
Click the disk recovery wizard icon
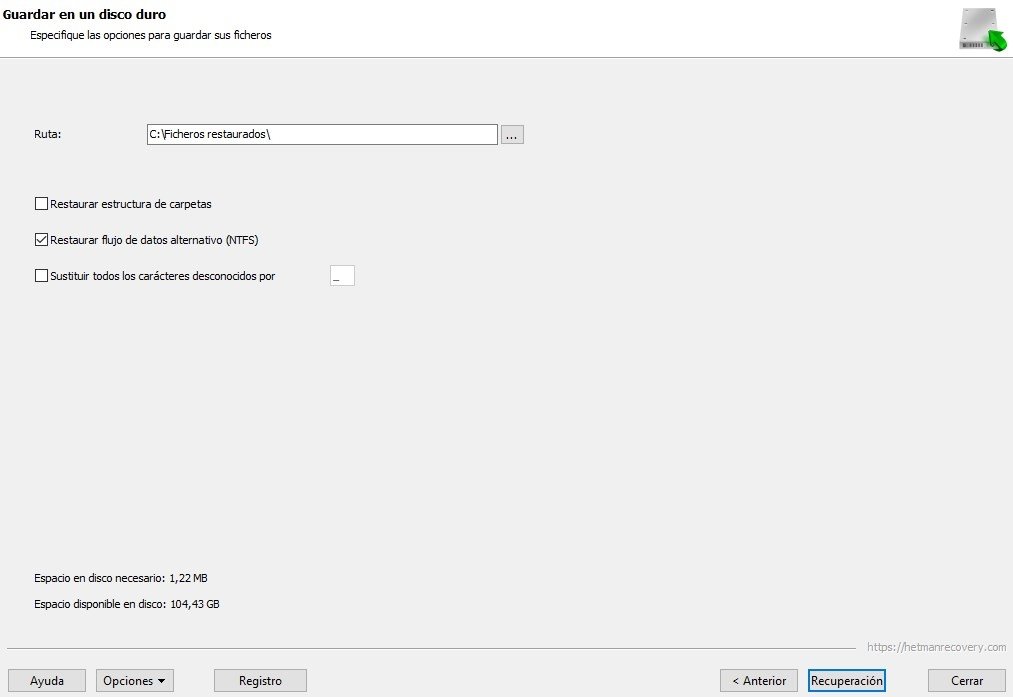tap(983, 29)
